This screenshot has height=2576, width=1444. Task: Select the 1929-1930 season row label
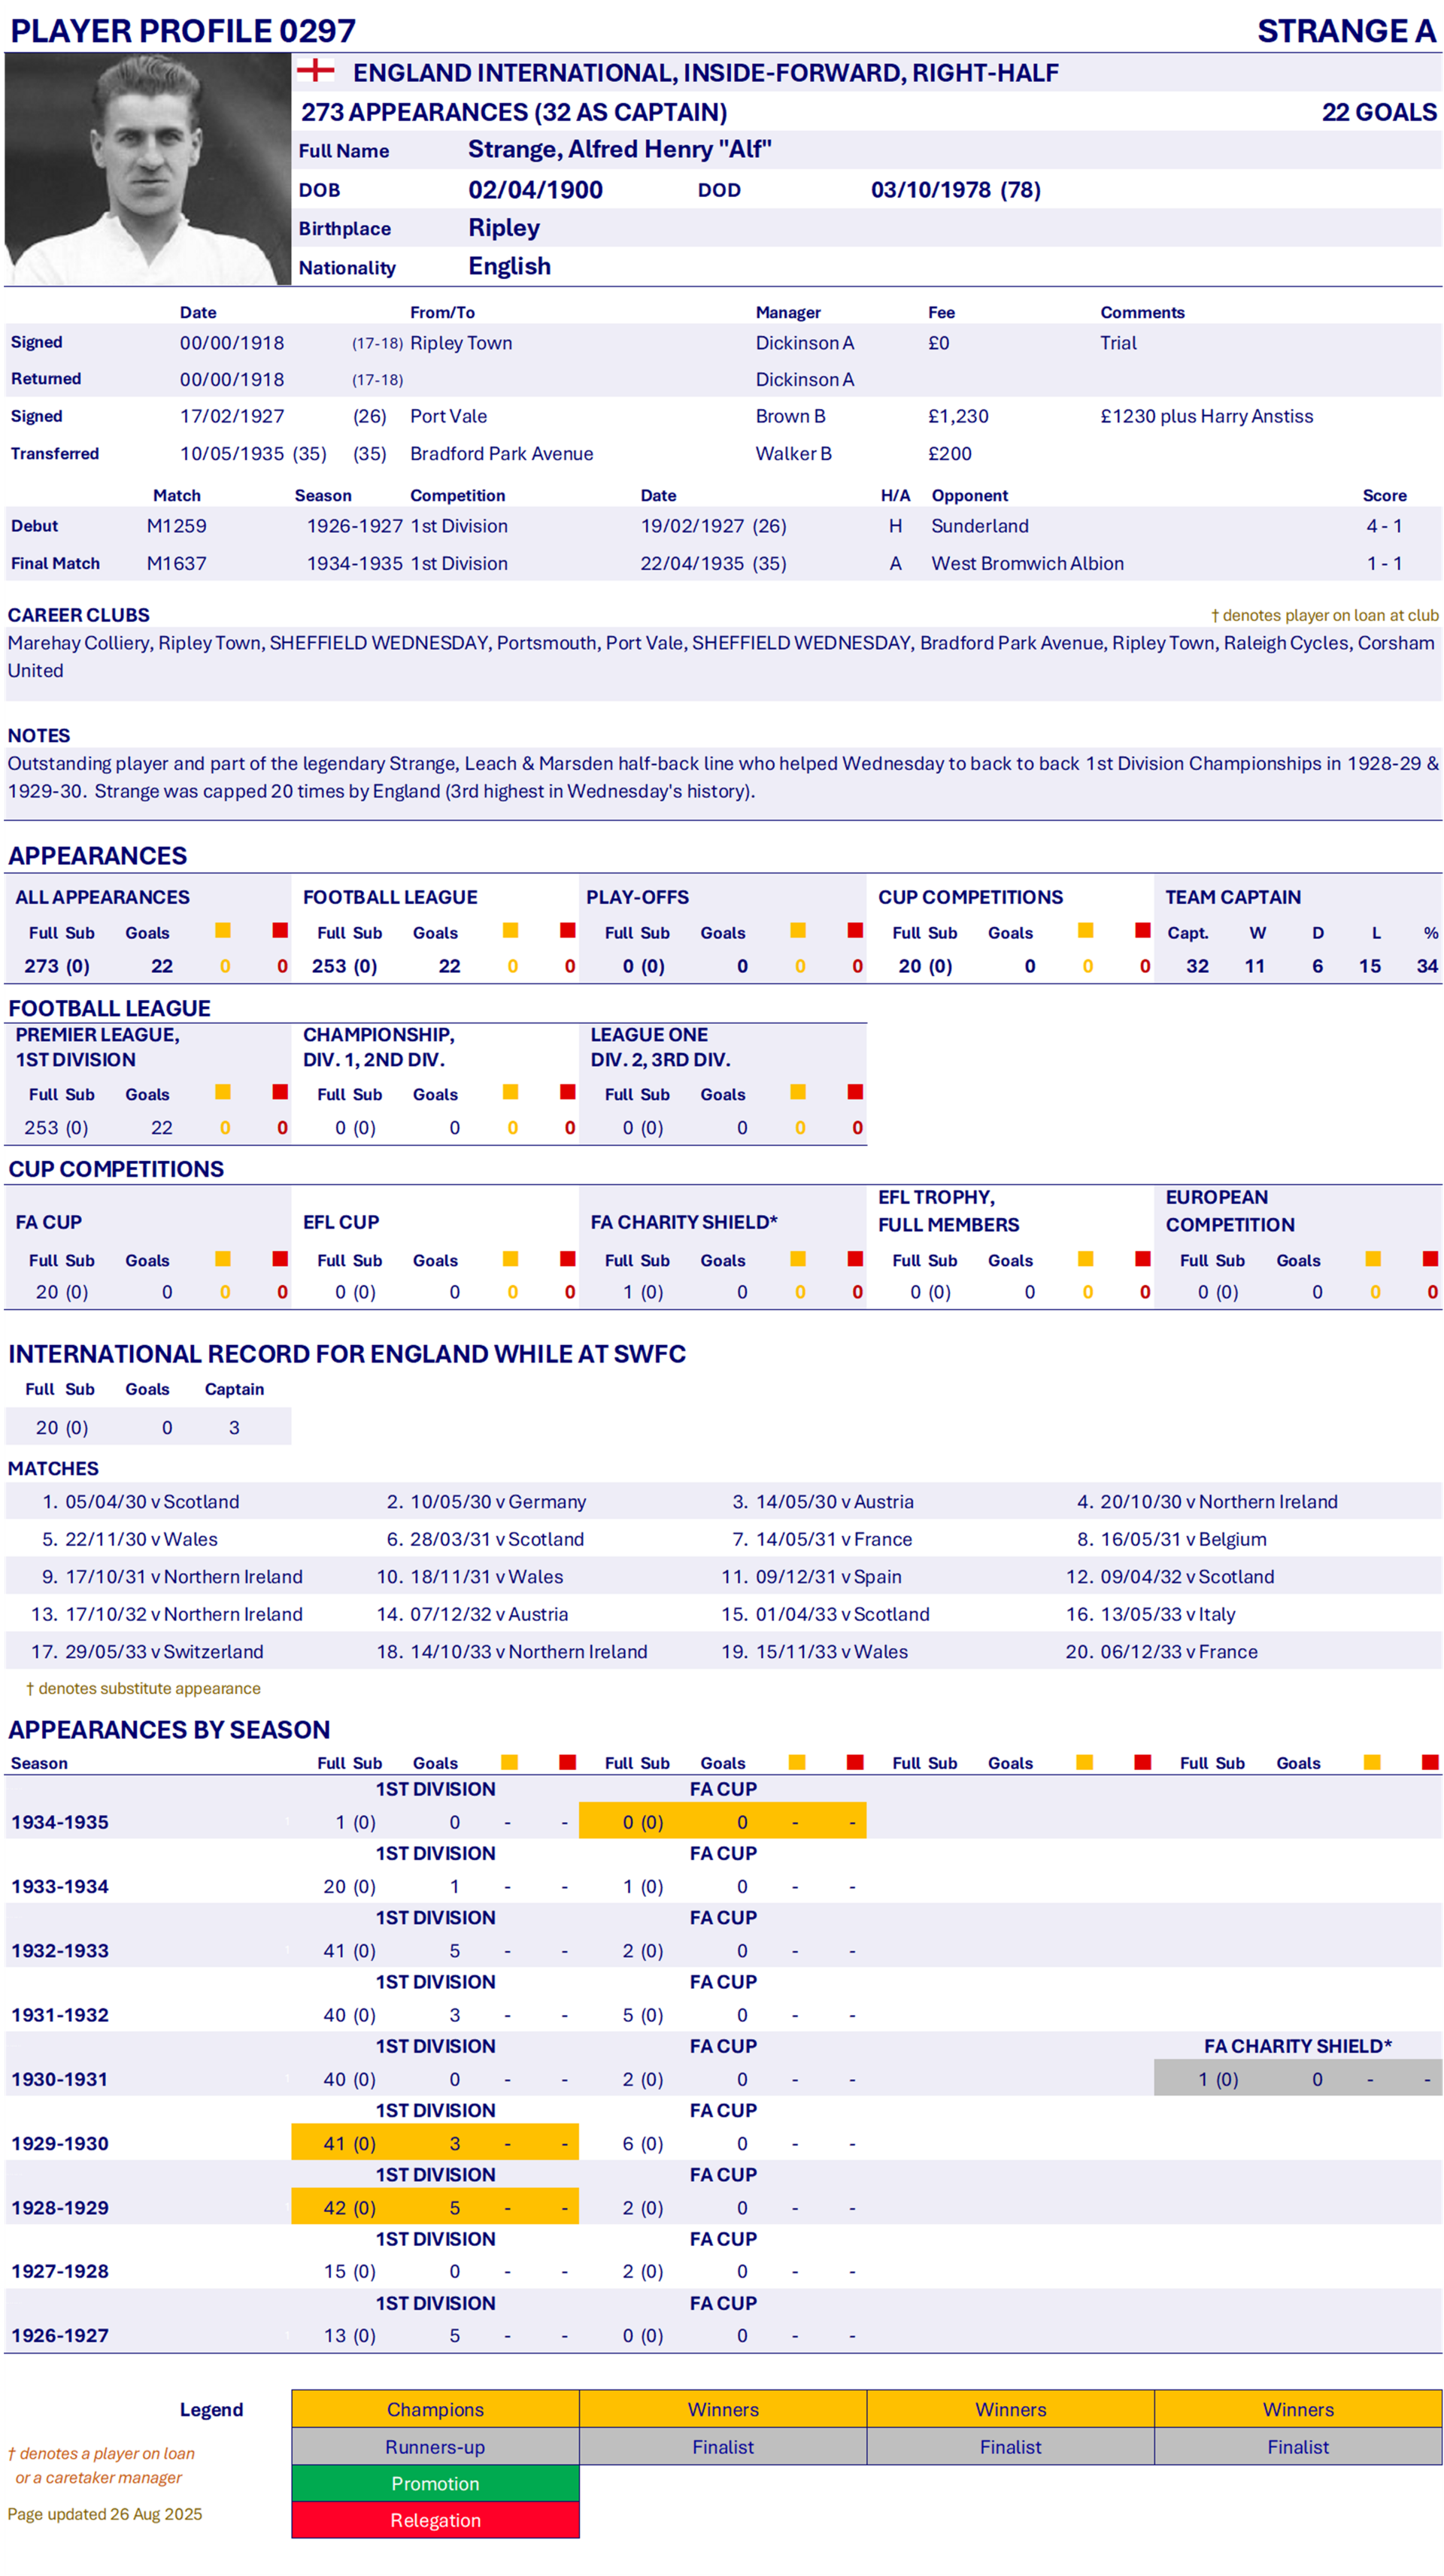(x=60, y=2143)
